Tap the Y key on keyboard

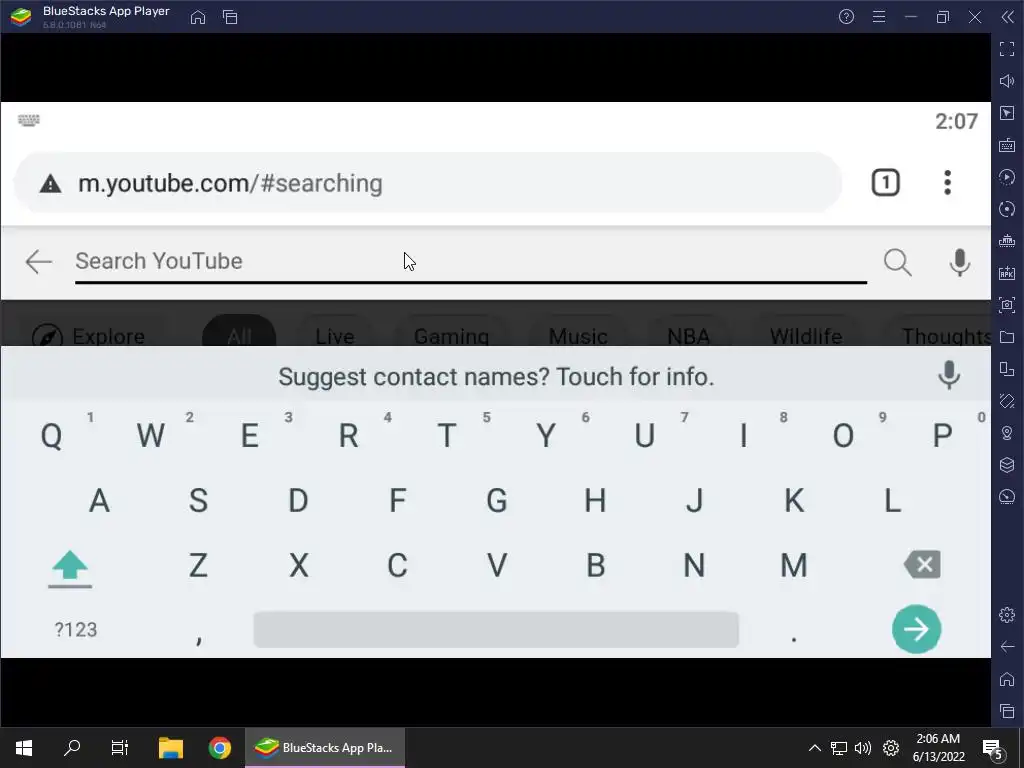pos(546,435)
